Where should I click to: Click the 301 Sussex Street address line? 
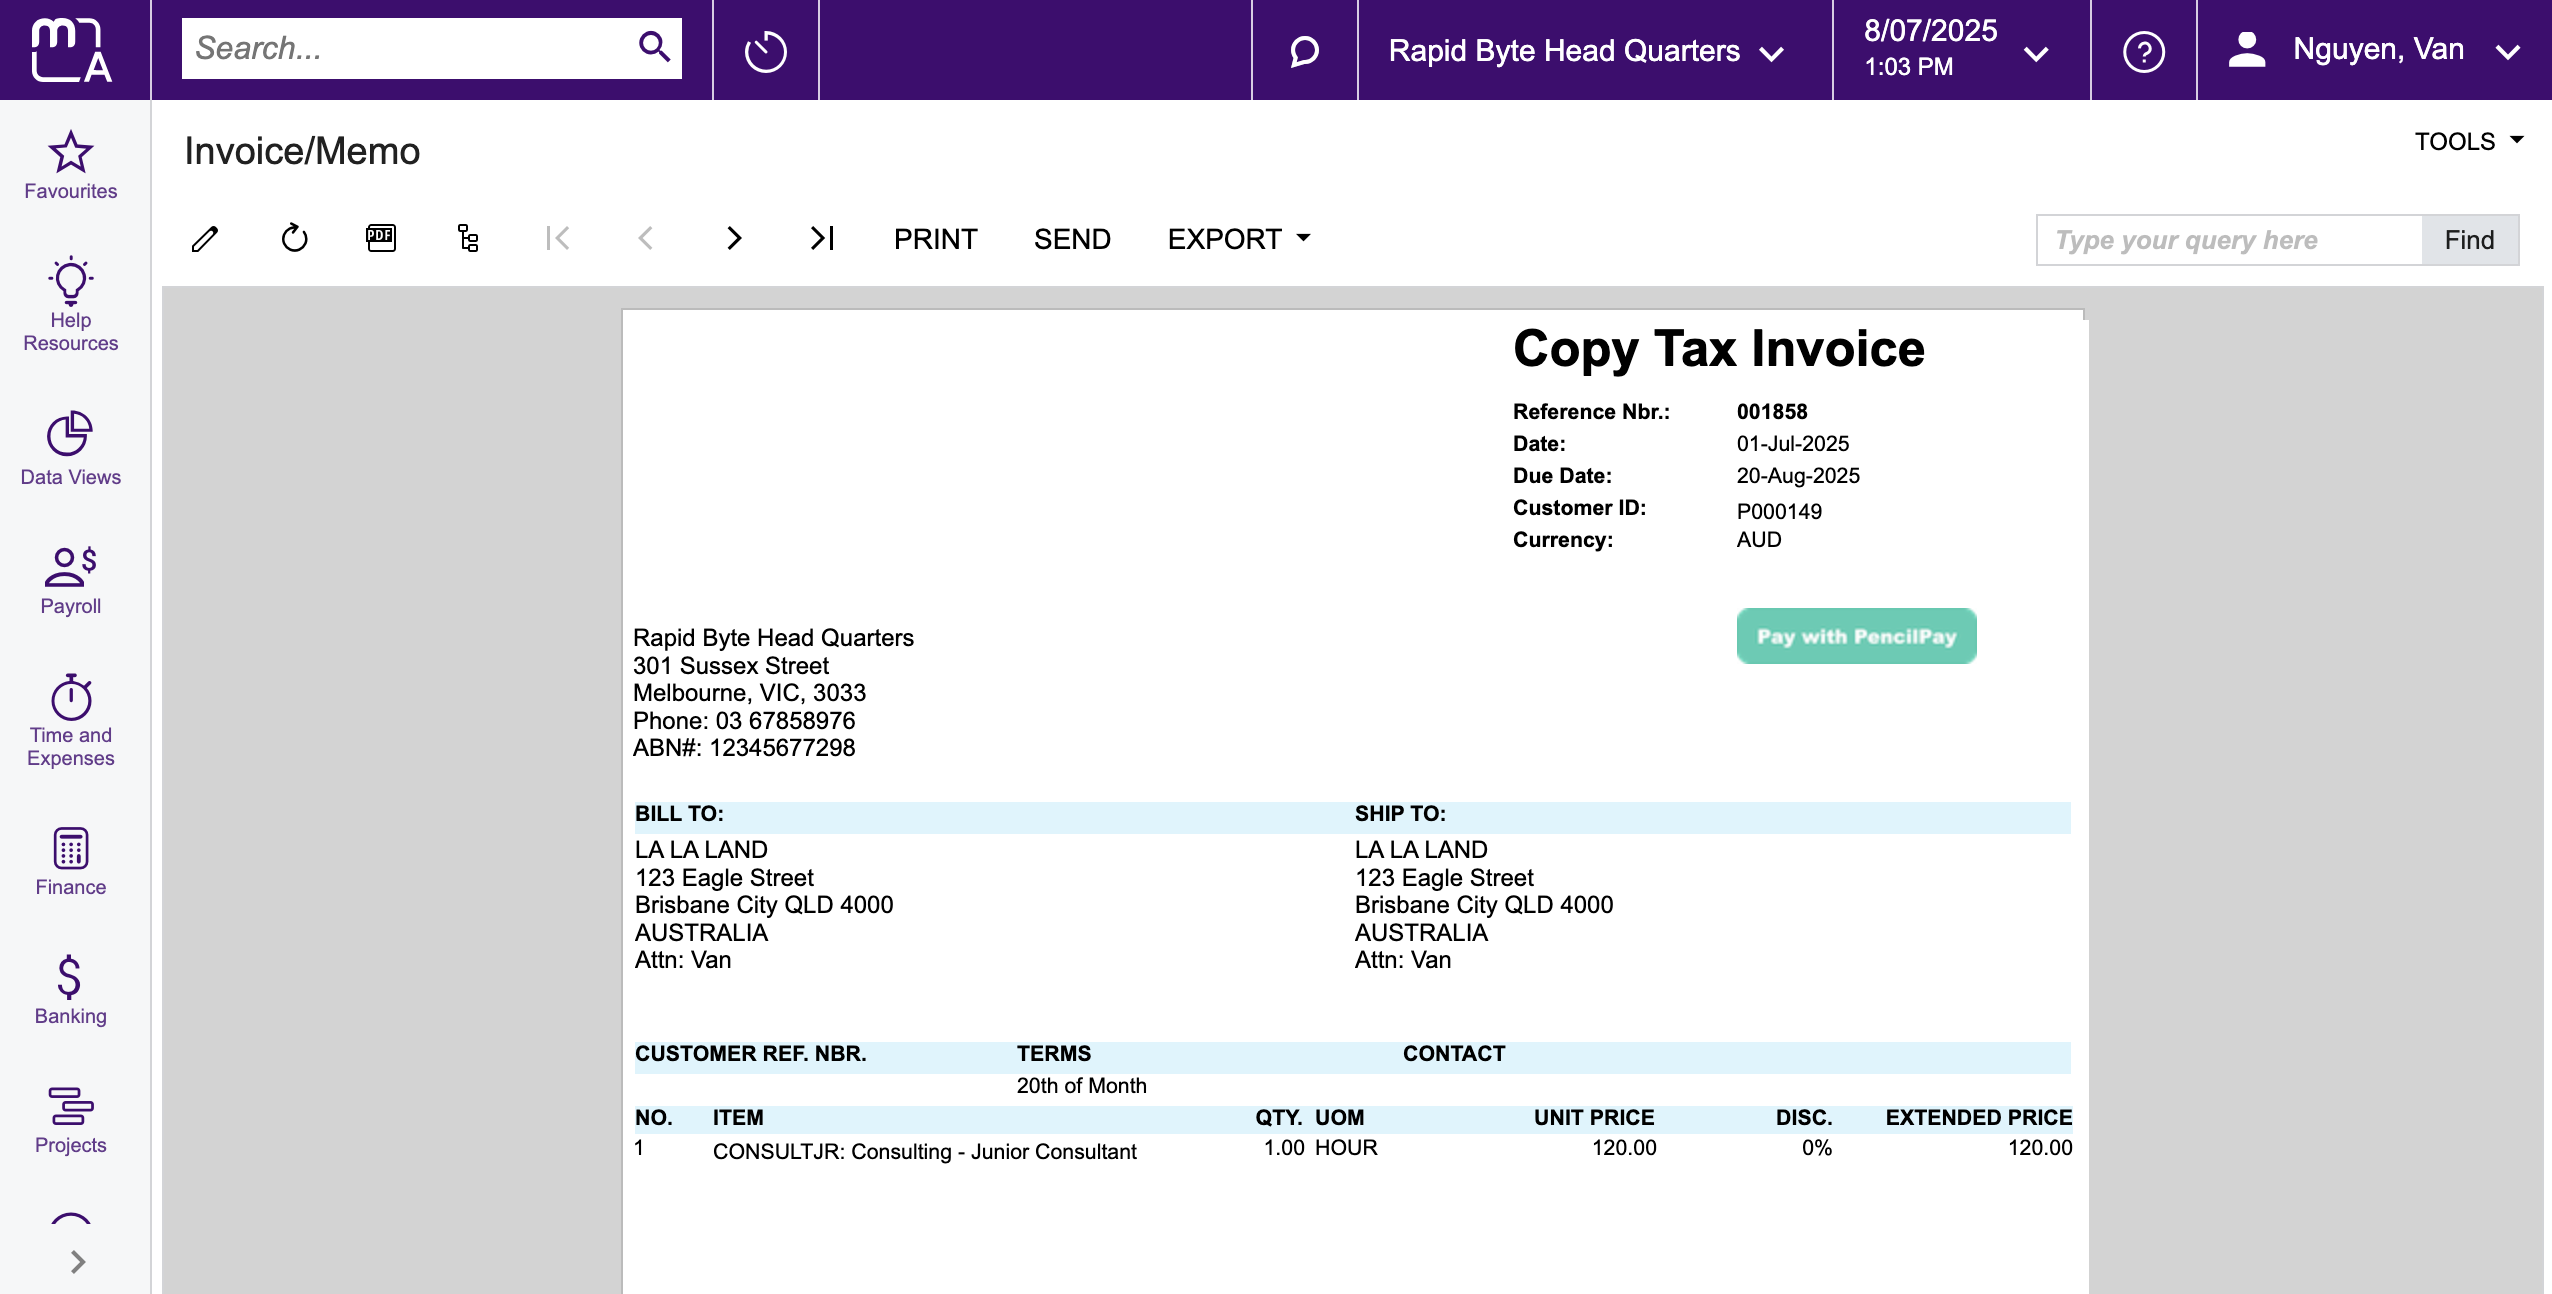tap(730, 666)
